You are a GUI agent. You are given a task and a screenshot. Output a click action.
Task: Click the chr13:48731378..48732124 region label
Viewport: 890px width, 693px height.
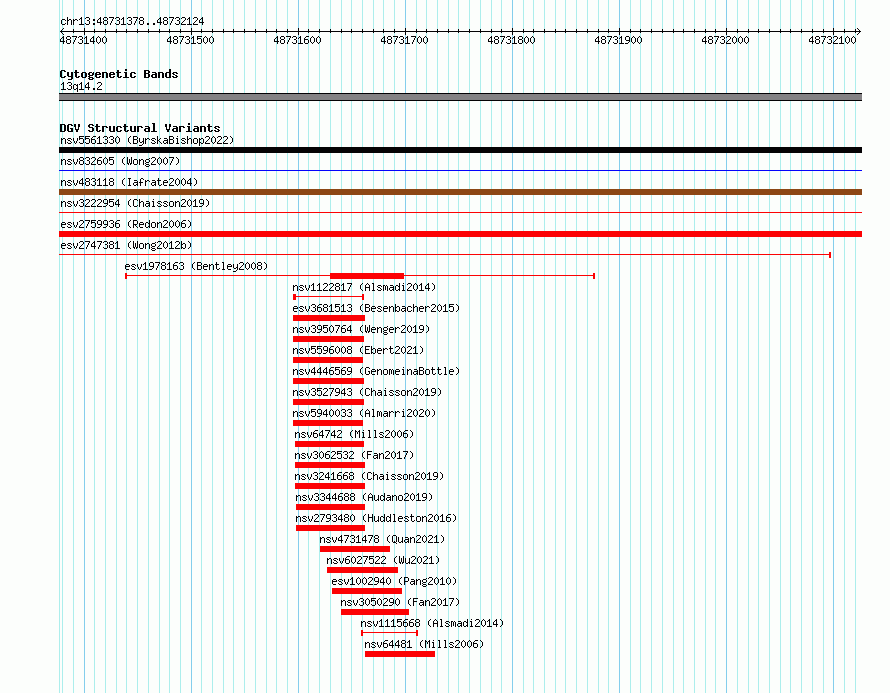[x=132, y=21]
